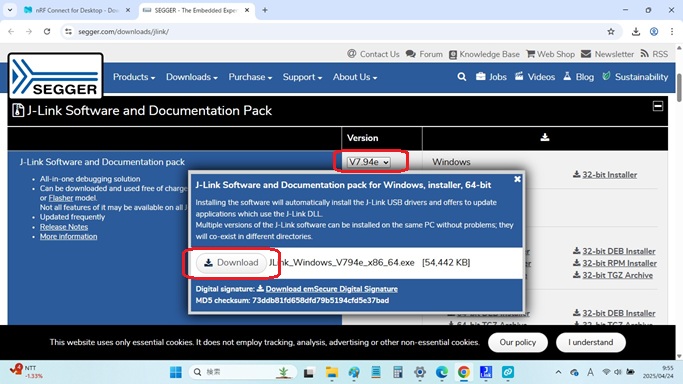Accept cookies with I understand
Viewport: 683px width, 384px height.
(591, 342)
